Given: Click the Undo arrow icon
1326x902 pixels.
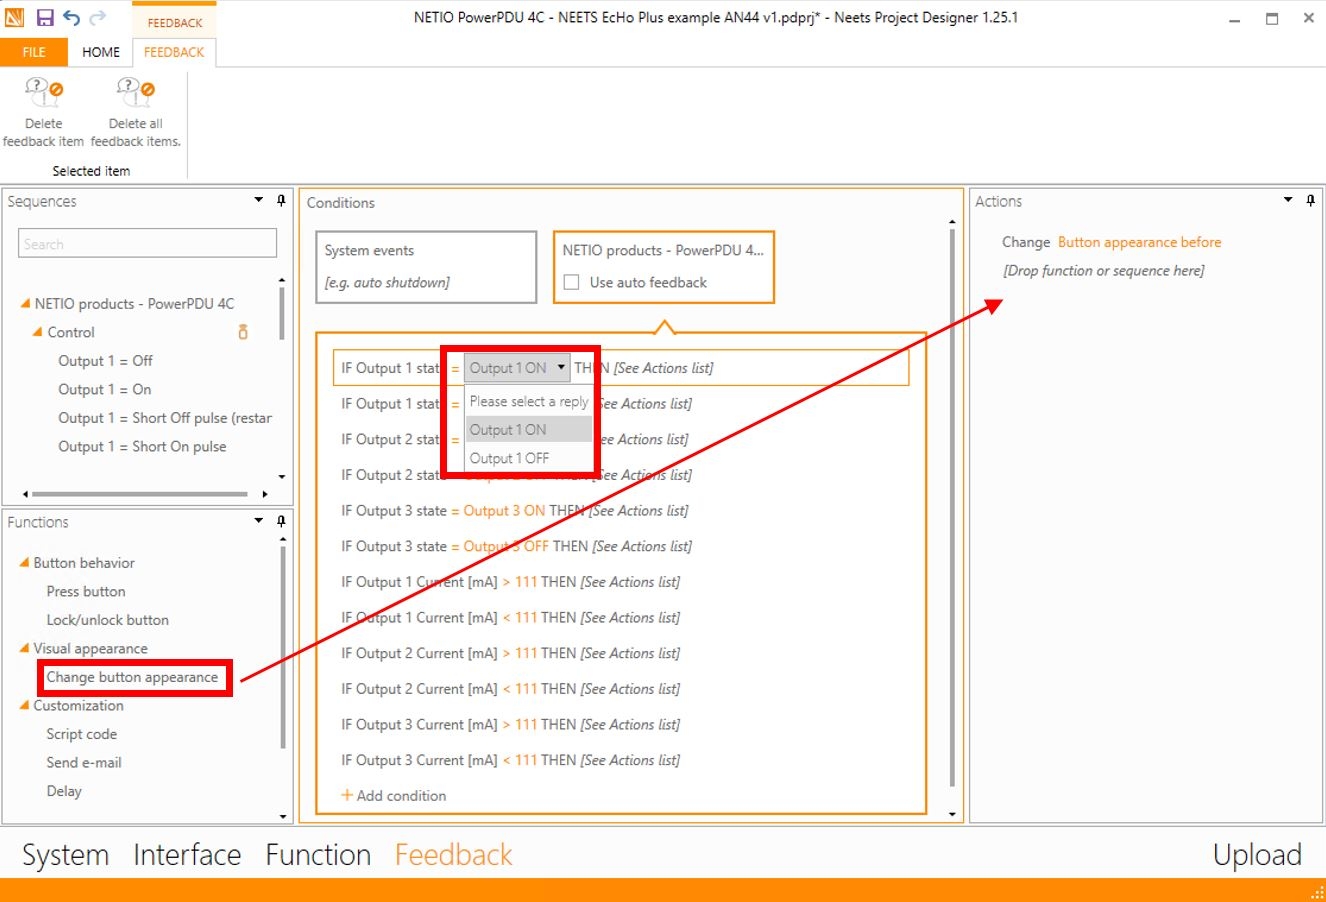Looking at the screenshot, I should 71,17.
